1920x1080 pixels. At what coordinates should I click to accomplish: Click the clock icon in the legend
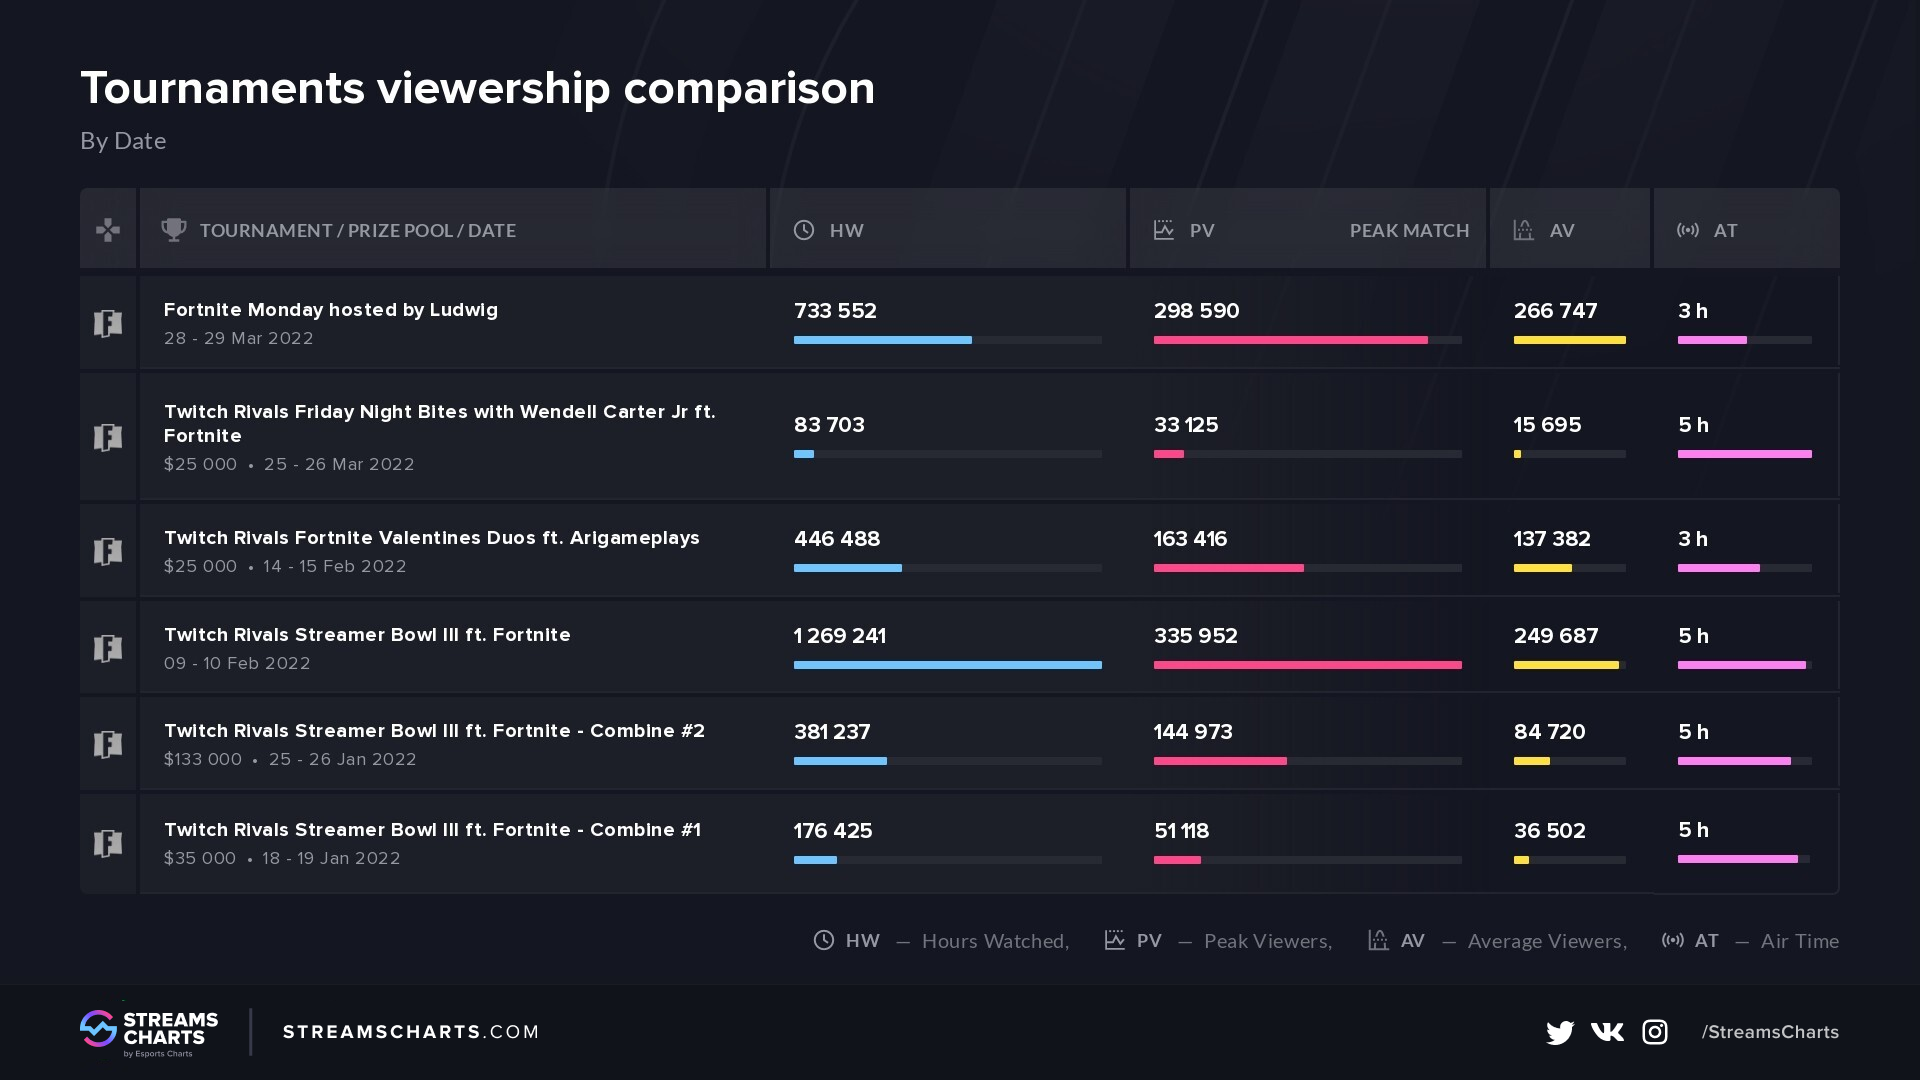824,940
